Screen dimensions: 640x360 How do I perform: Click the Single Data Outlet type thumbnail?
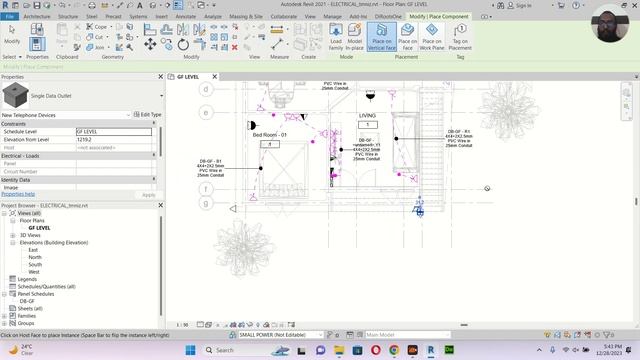tap(16, 95)
